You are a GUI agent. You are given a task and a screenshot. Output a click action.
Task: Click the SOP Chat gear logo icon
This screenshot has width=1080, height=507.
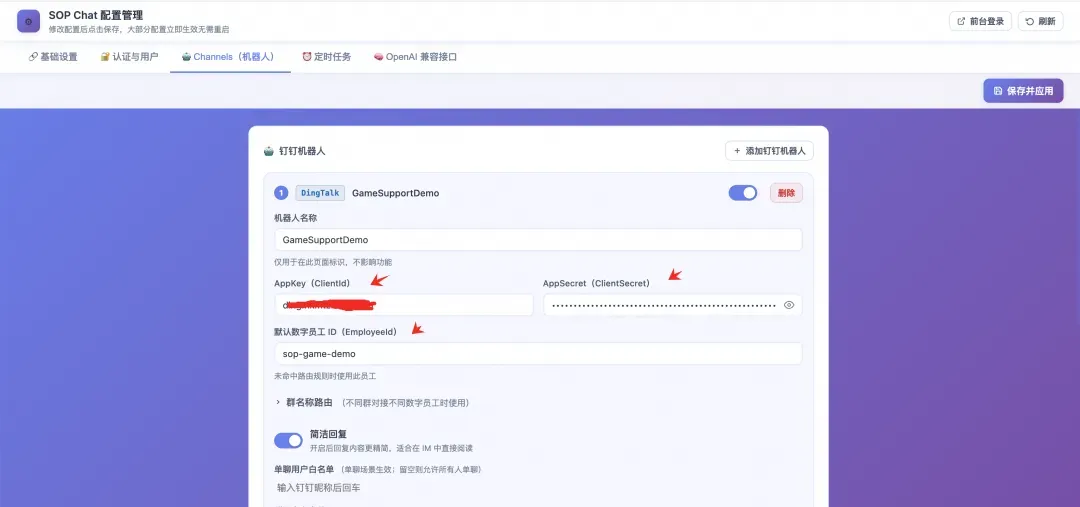tap(28, 21)
